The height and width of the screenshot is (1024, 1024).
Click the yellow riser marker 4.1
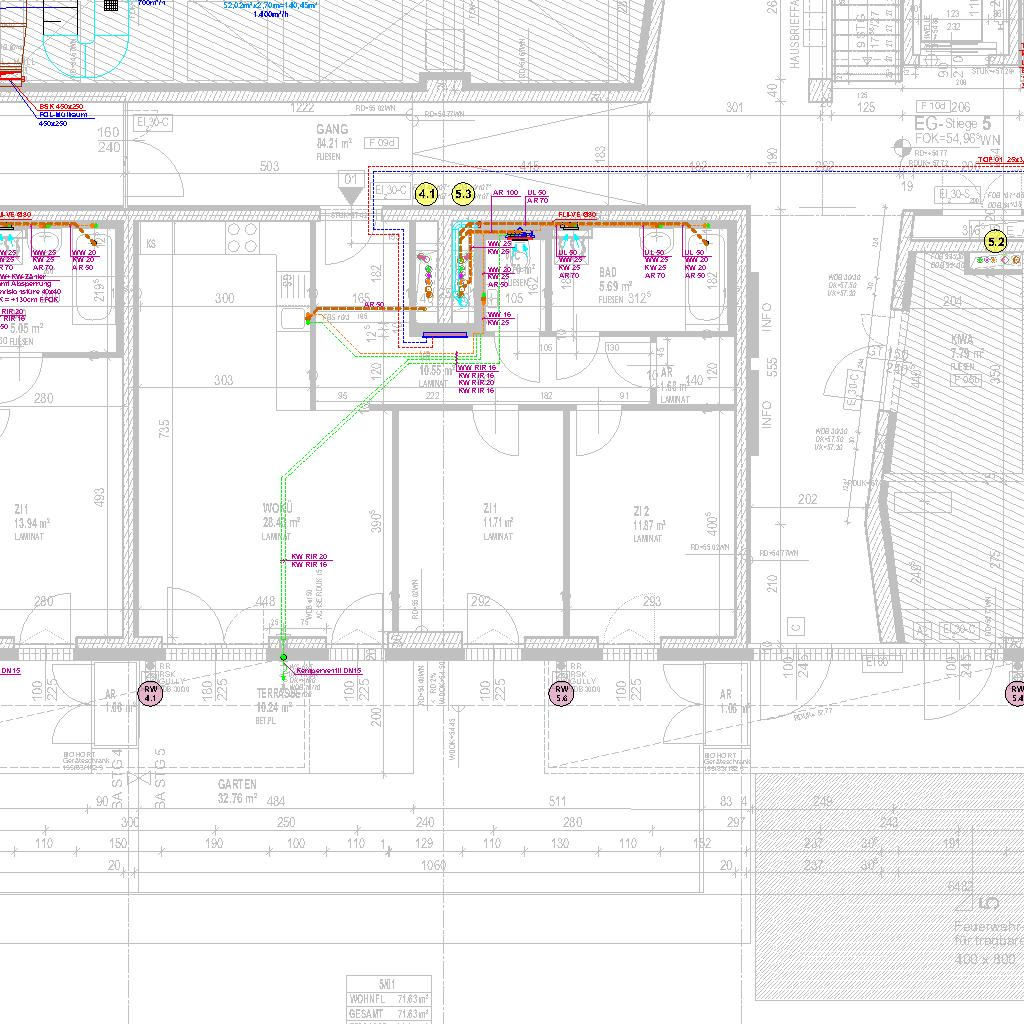(427, 194)
